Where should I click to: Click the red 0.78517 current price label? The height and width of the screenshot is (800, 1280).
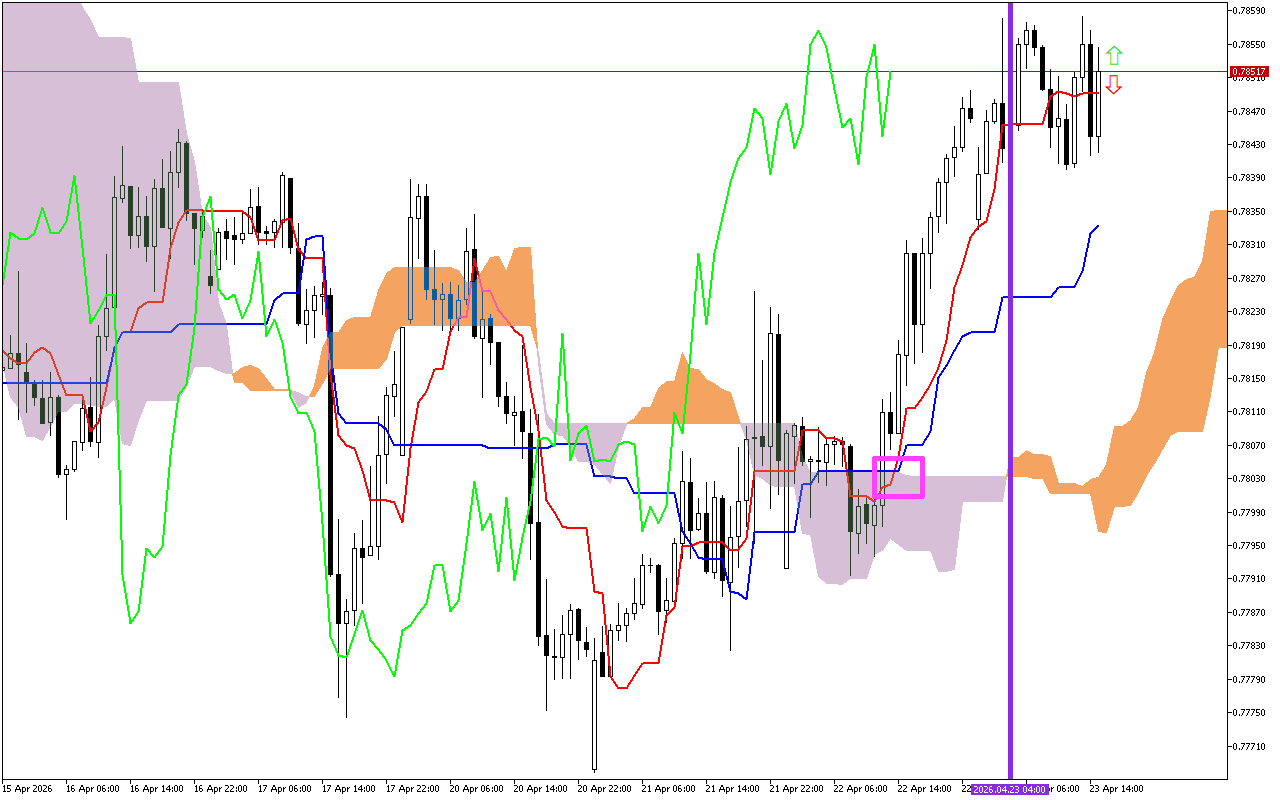tap(1248, 72)
